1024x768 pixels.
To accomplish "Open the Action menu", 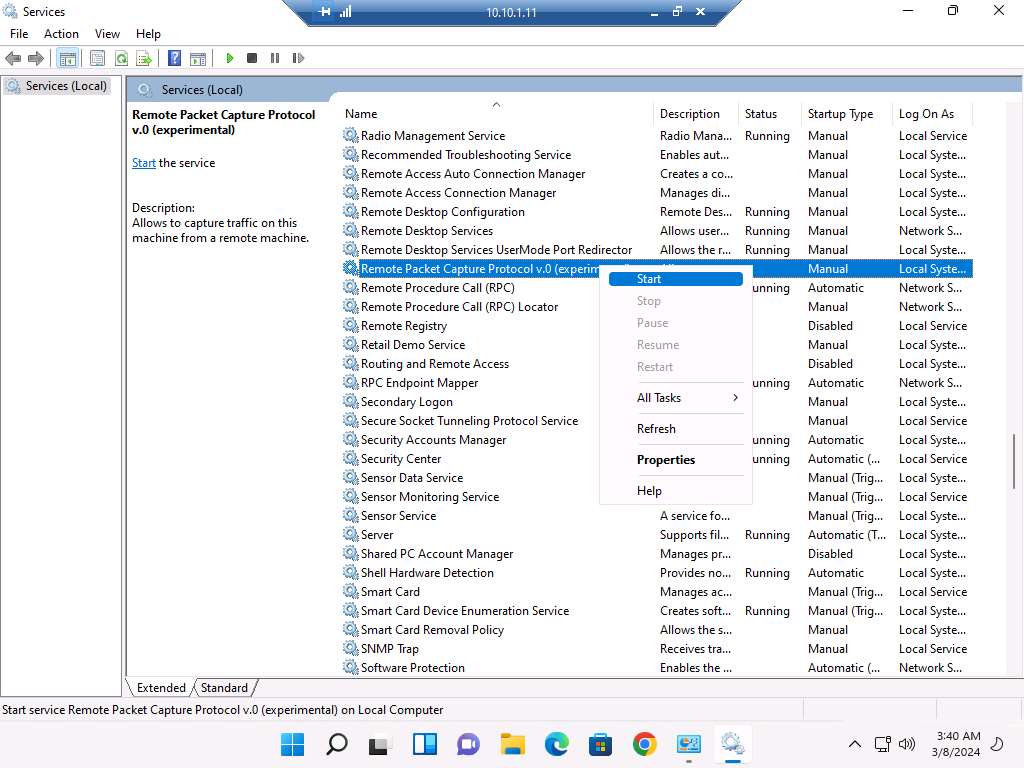I will tap(61, 34).
